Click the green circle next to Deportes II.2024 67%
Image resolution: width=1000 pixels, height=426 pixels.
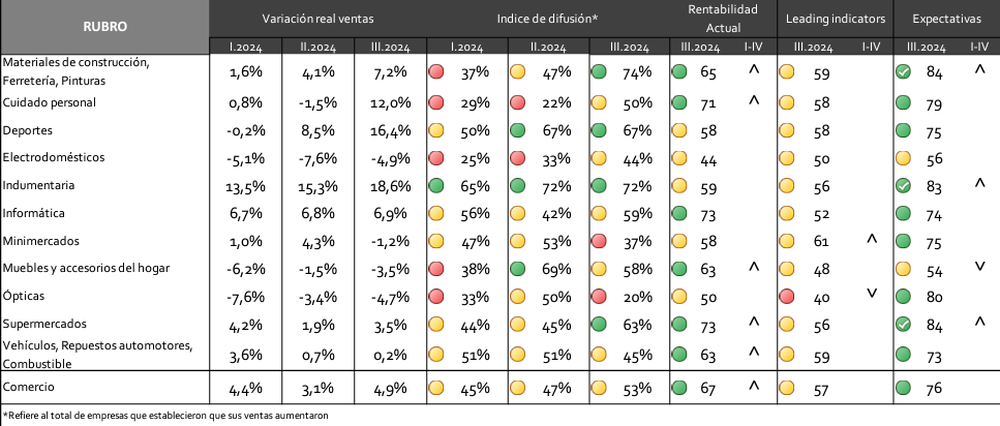point(518,130)
